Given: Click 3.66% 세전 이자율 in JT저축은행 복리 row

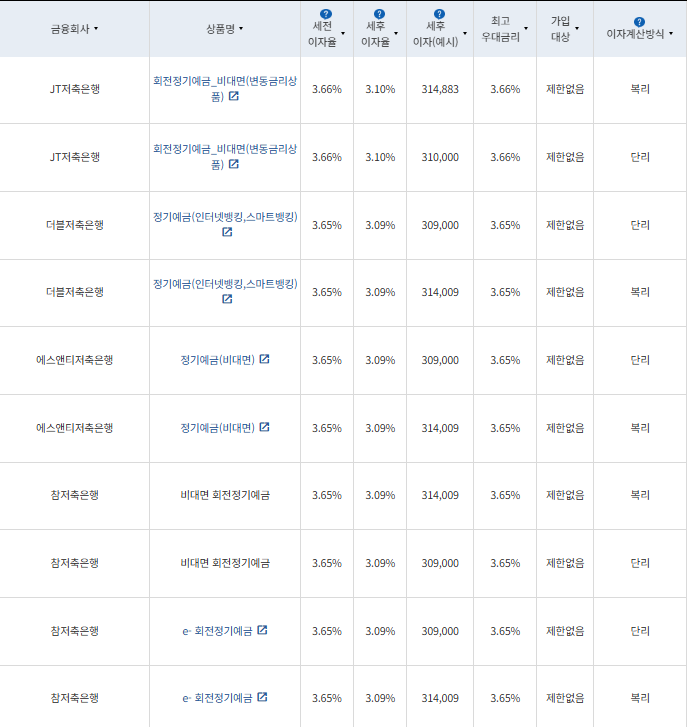Looking at the screenshot, I should (x=327, y=89).
